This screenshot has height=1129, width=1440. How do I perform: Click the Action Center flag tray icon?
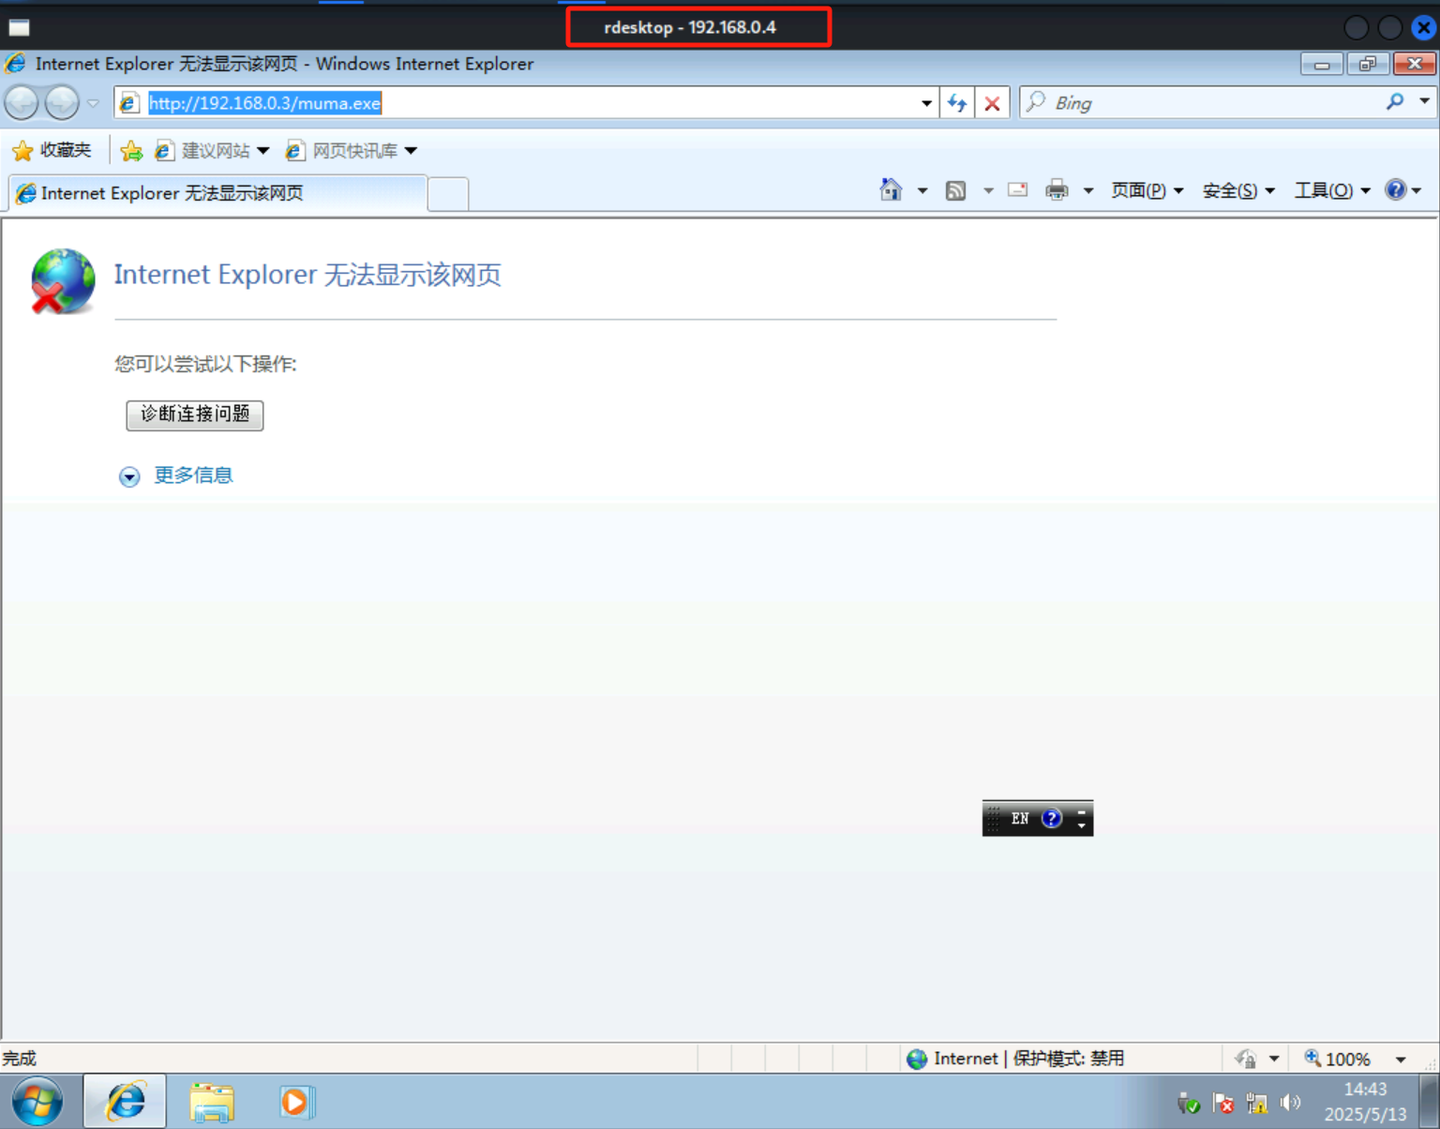(x=1222, y=1103)
